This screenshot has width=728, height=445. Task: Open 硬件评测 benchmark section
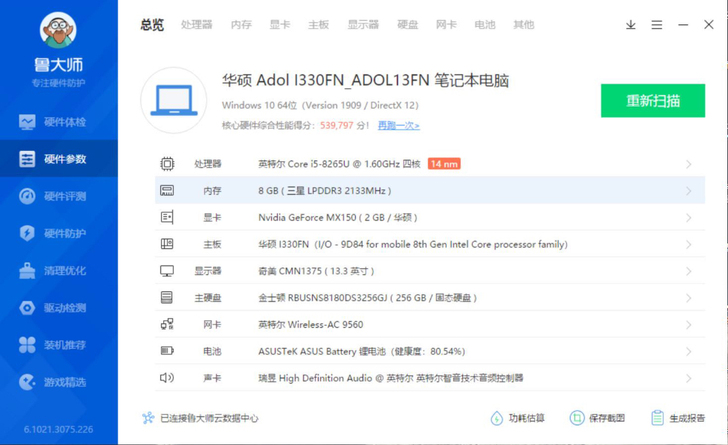coord(52,196)
